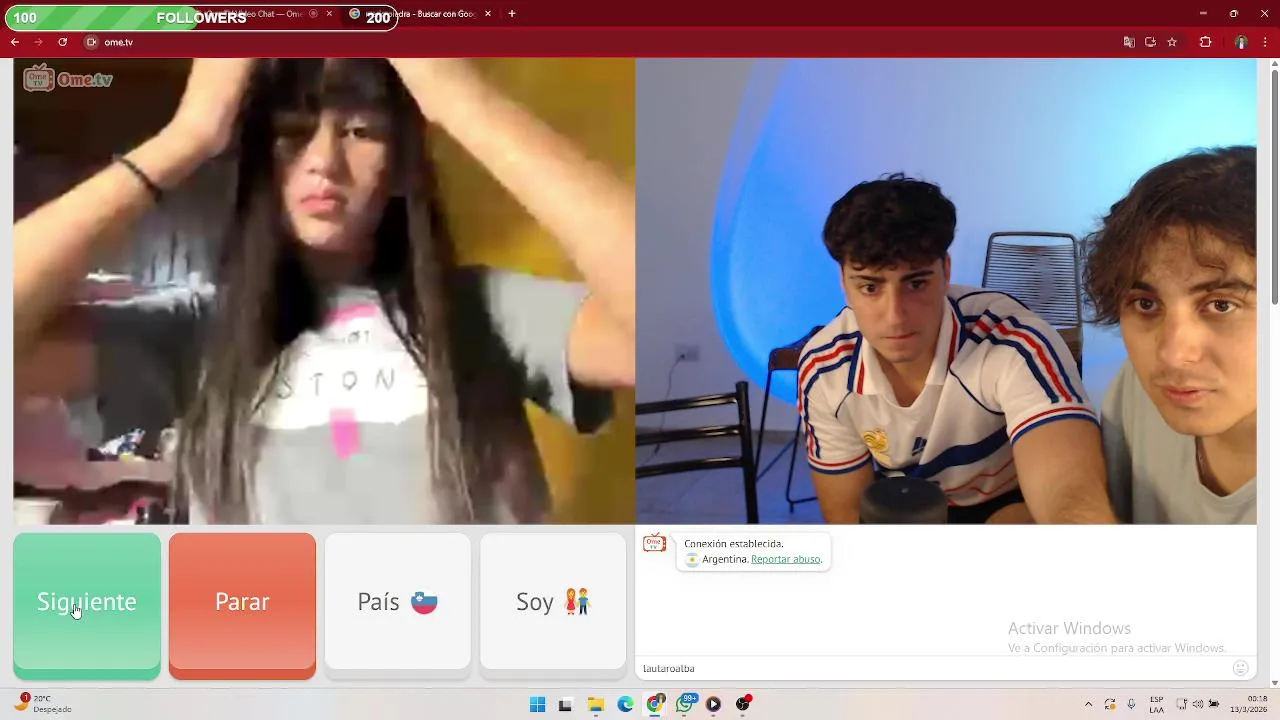The width and height of the screenshot is (1280, 720).
Task: Close the Ome video chat tab
Action: coord(329,14)
